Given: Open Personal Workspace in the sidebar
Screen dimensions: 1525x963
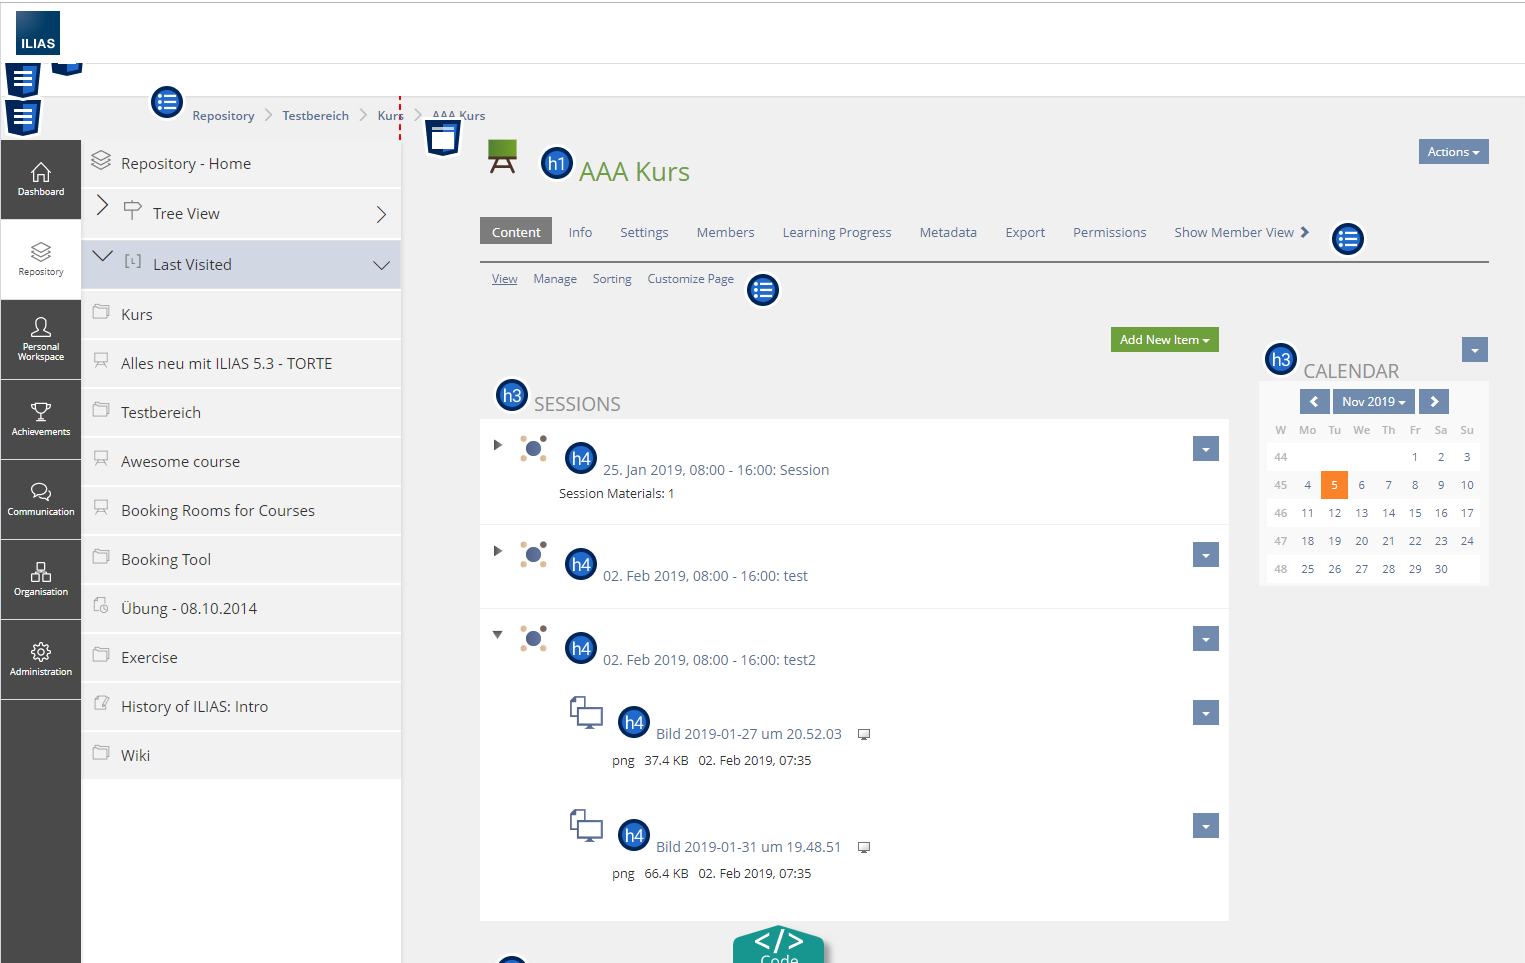Looking at the screenshot, I should pyautogui.click(x=41, y=339).
